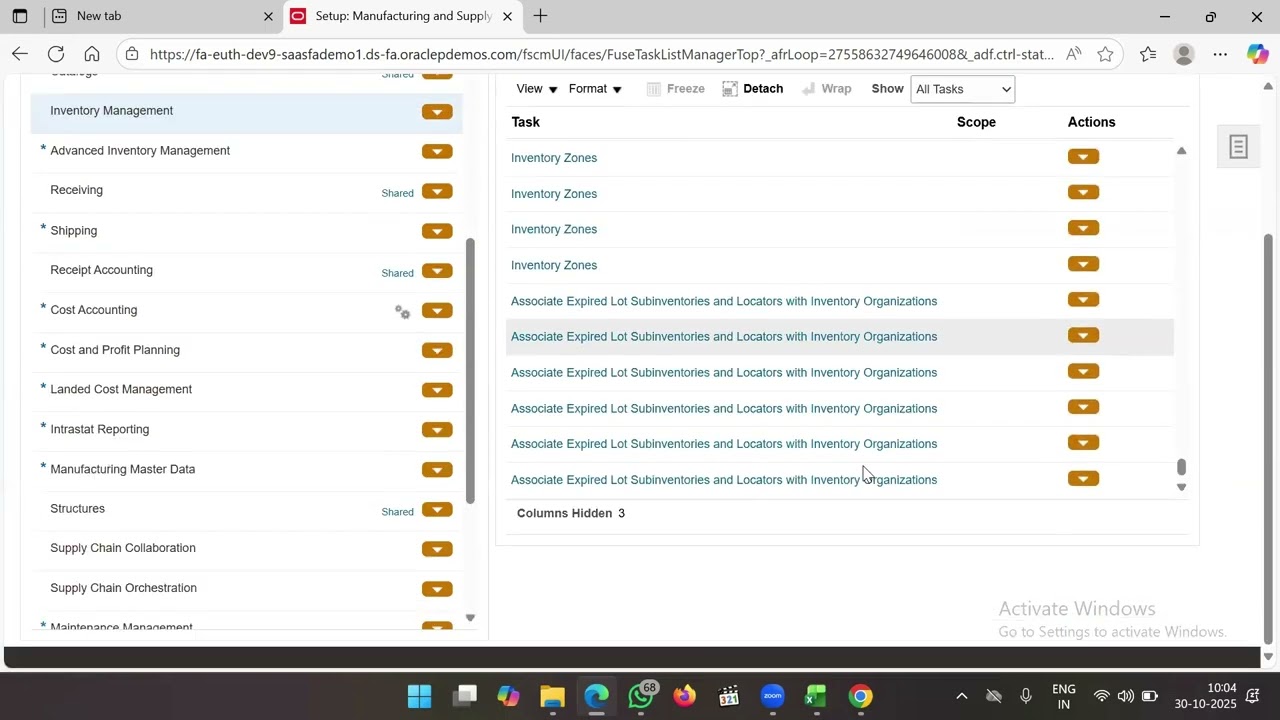
Task: Open a new browser tab
Action: [x=540, y=16]
